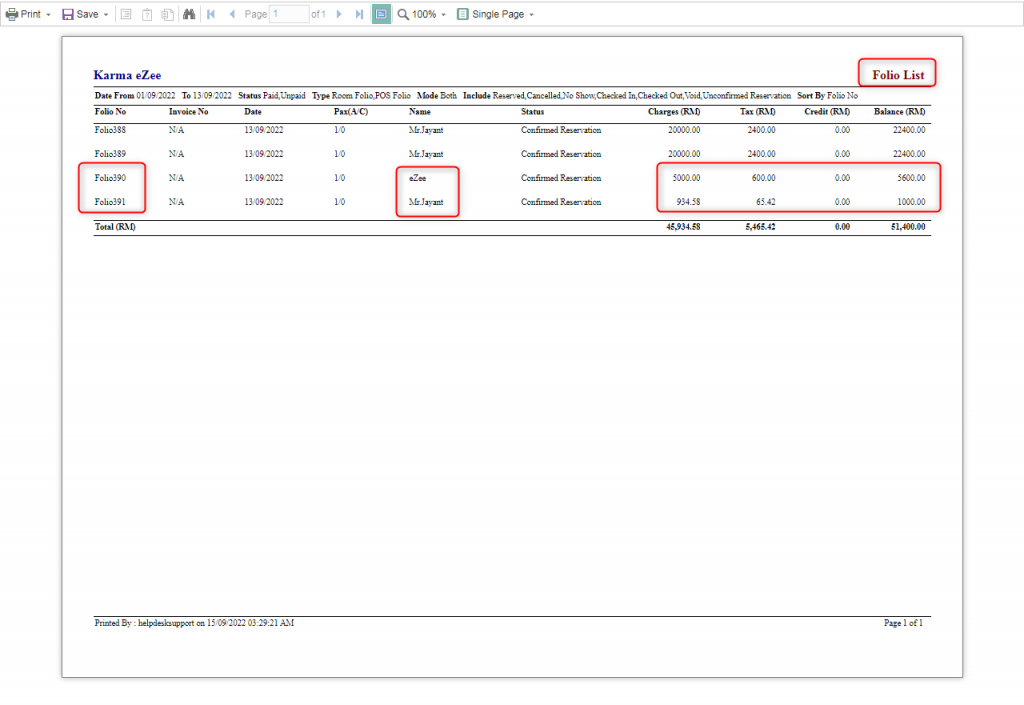Click the 65.42 tax value

(x=765, y=202)
